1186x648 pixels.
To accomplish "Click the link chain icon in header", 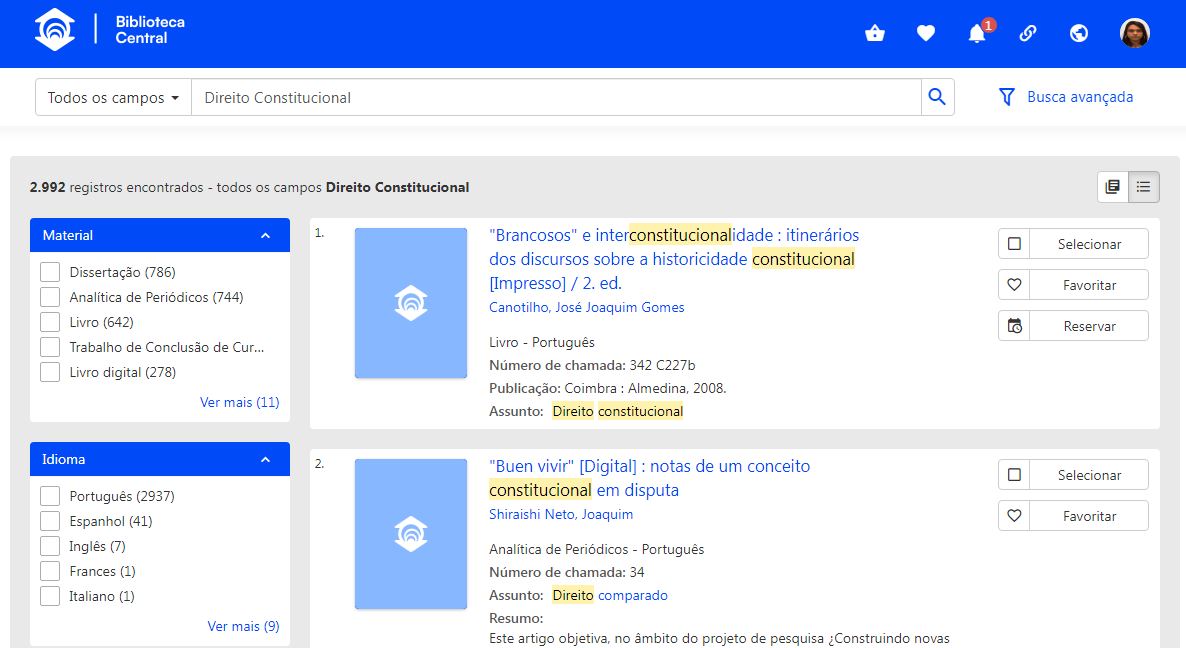I will point(1028,33).
